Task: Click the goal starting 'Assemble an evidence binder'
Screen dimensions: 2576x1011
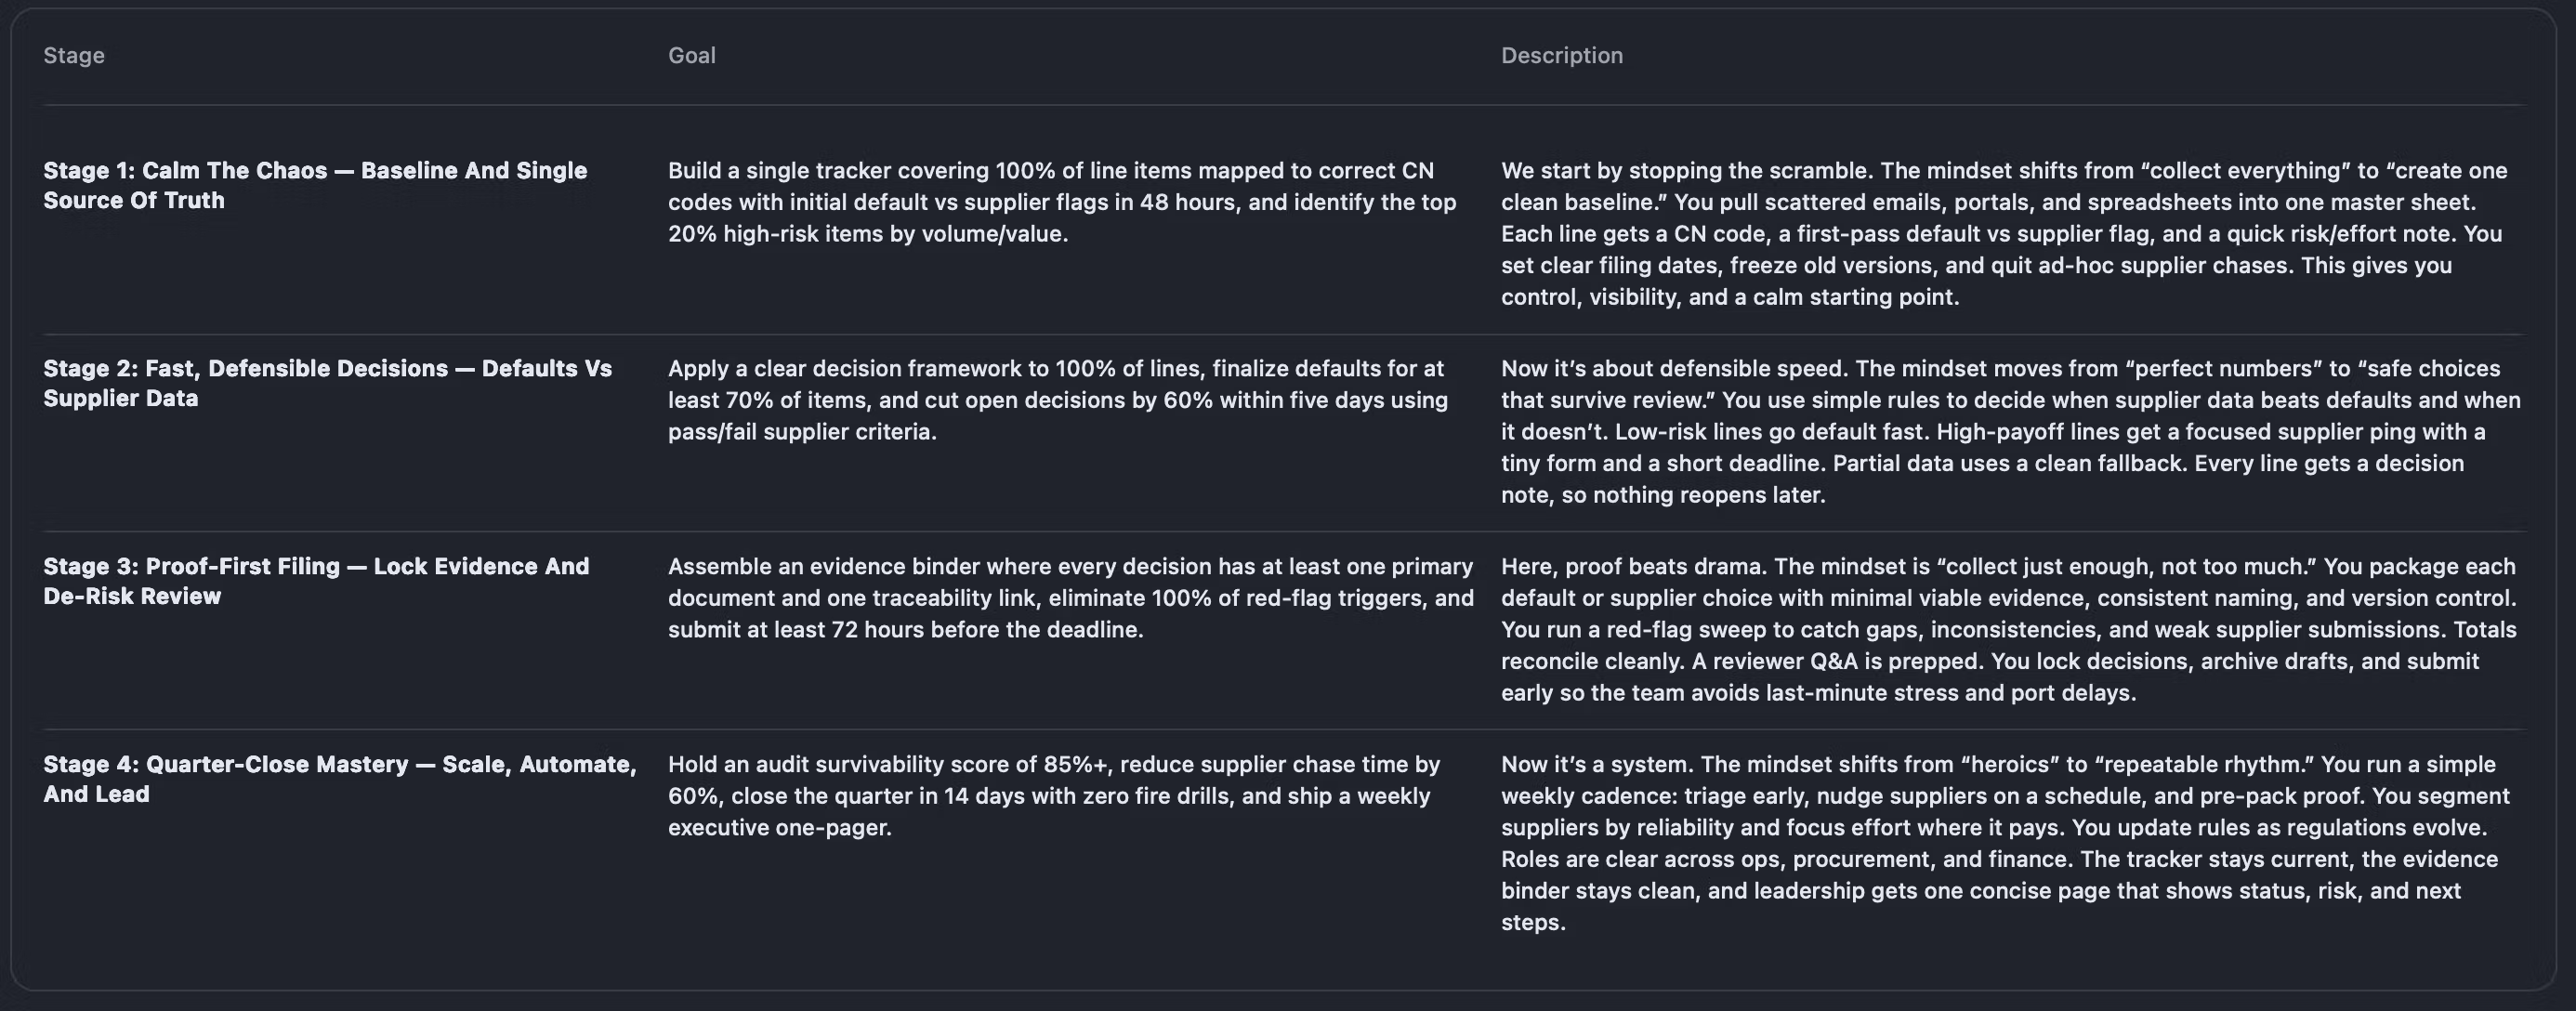Action: [x=1070, y=598]
